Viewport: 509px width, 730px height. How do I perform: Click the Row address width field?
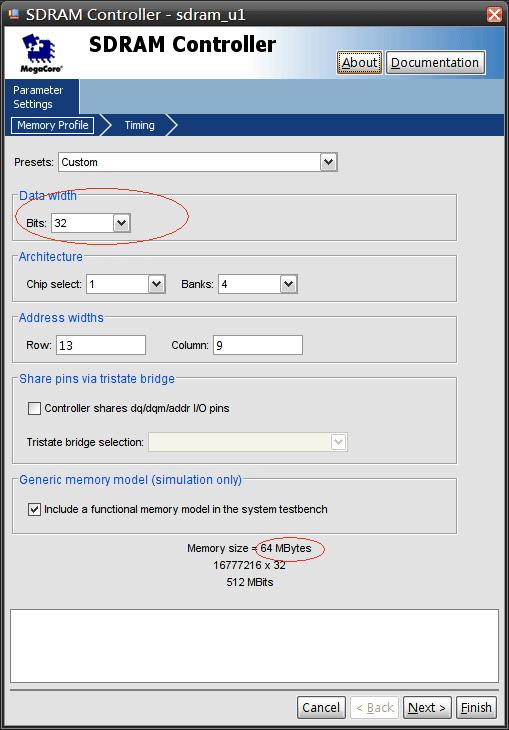point(101,345)
